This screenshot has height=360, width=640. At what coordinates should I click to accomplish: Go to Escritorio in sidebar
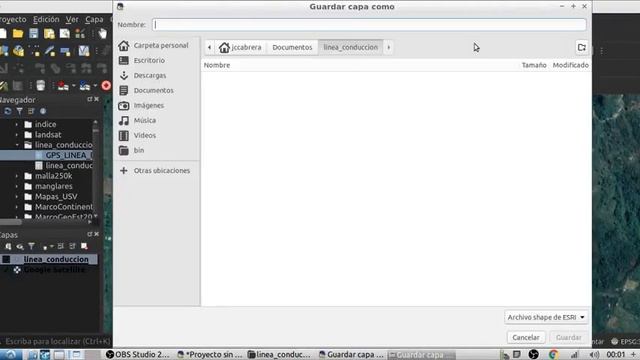(157, 60)
